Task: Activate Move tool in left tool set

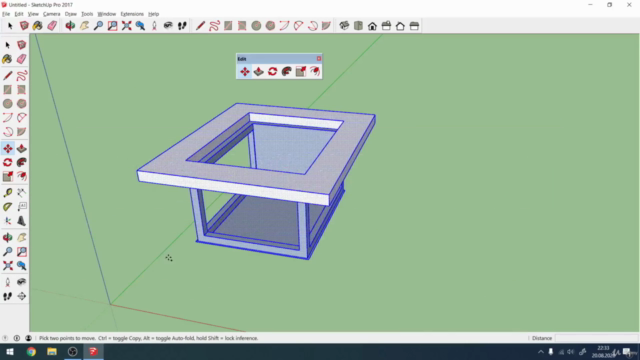Action: [7, 148]
